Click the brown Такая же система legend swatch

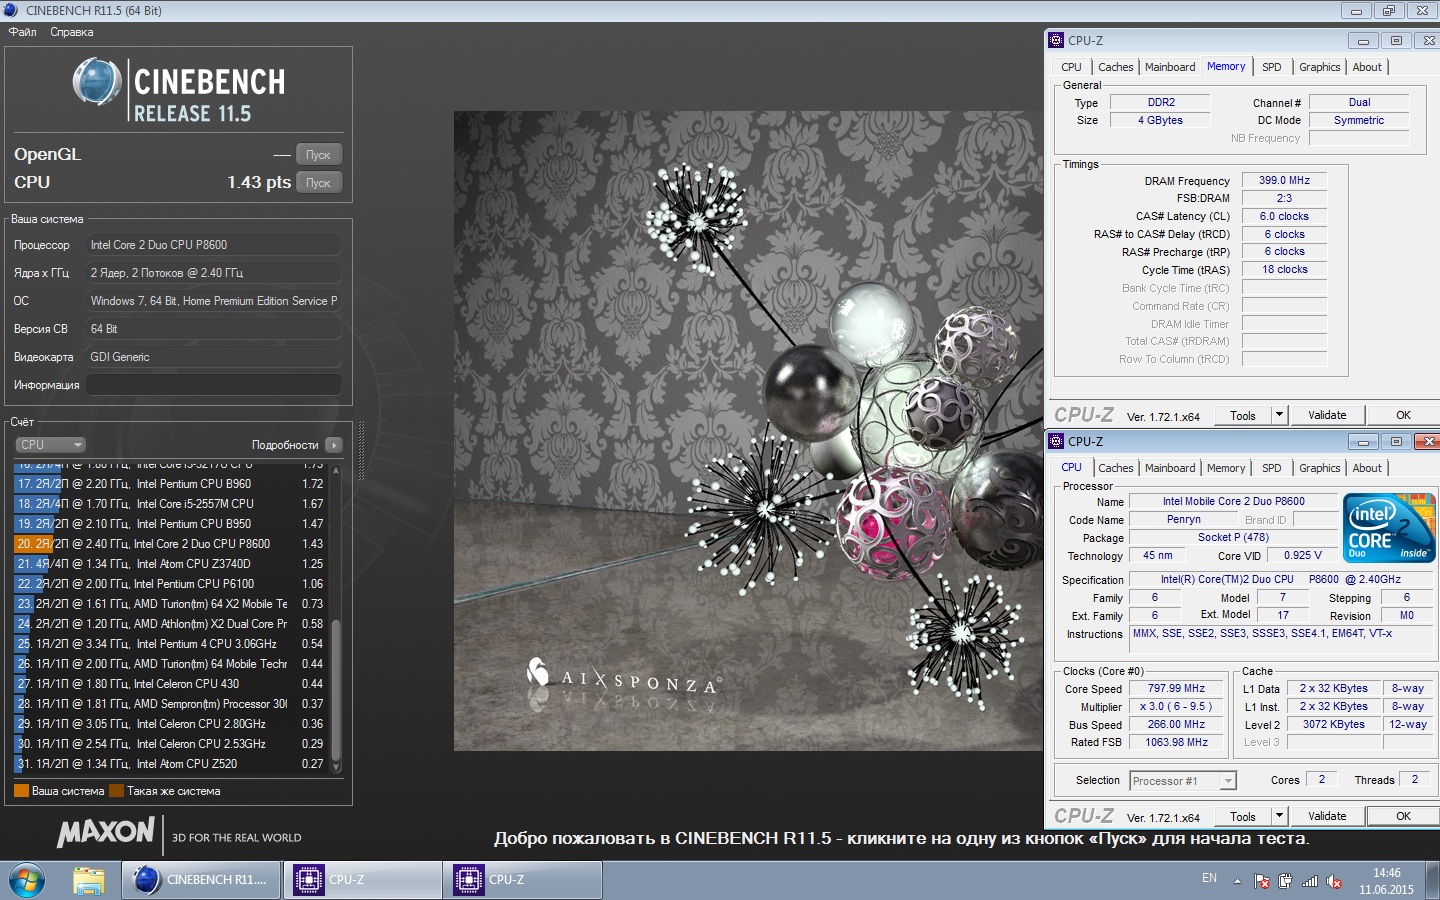pyautogui.click(x=116, y=791)
